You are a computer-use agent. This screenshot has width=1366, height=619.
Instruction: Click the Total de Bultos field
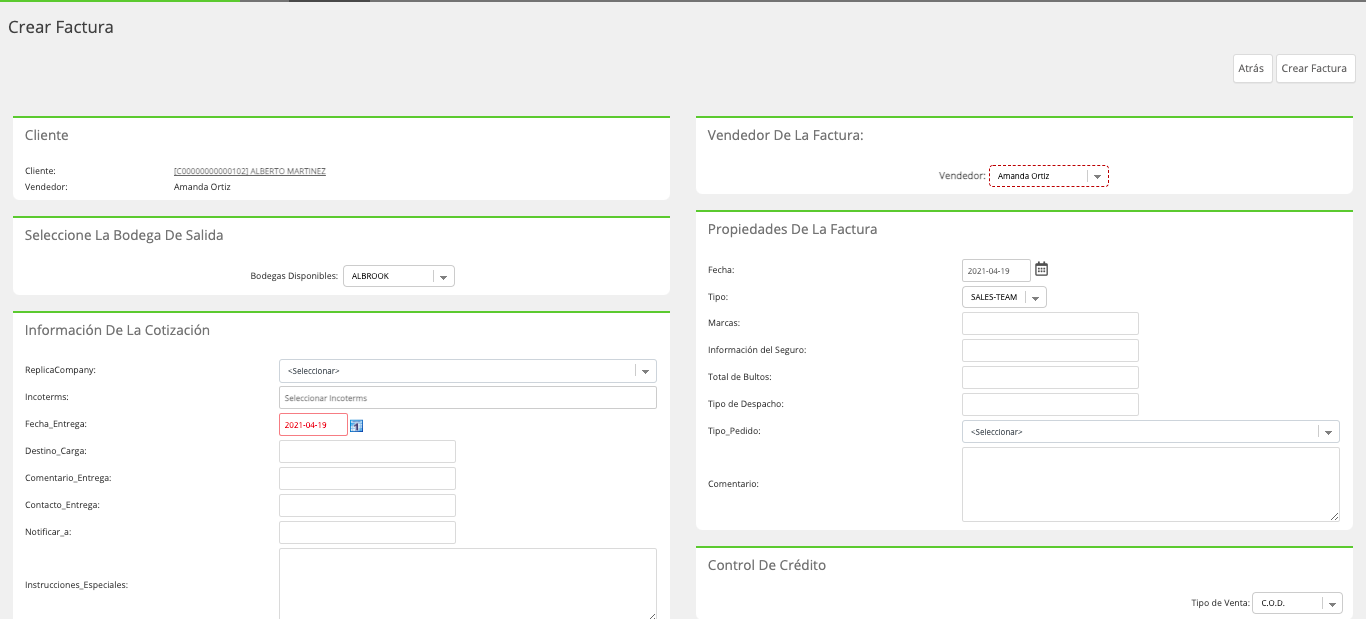point(1050,377)
